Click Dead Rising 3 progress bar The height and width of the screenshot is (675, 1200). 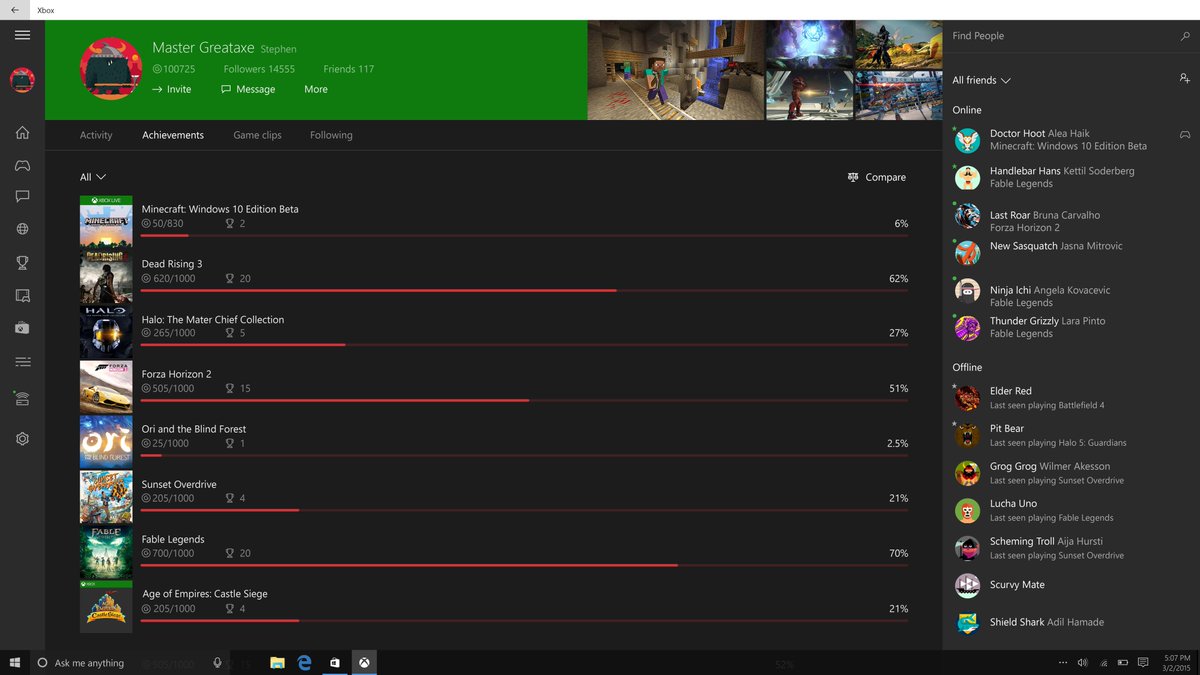click(x=524, y=290)
